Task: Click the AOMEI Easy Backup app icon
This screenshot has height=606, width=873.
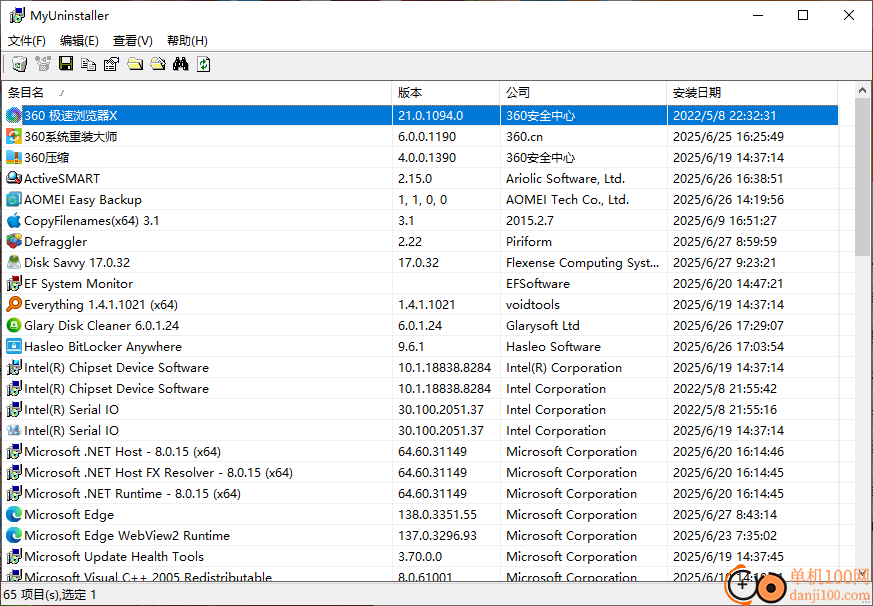Action: coord(13,199)
